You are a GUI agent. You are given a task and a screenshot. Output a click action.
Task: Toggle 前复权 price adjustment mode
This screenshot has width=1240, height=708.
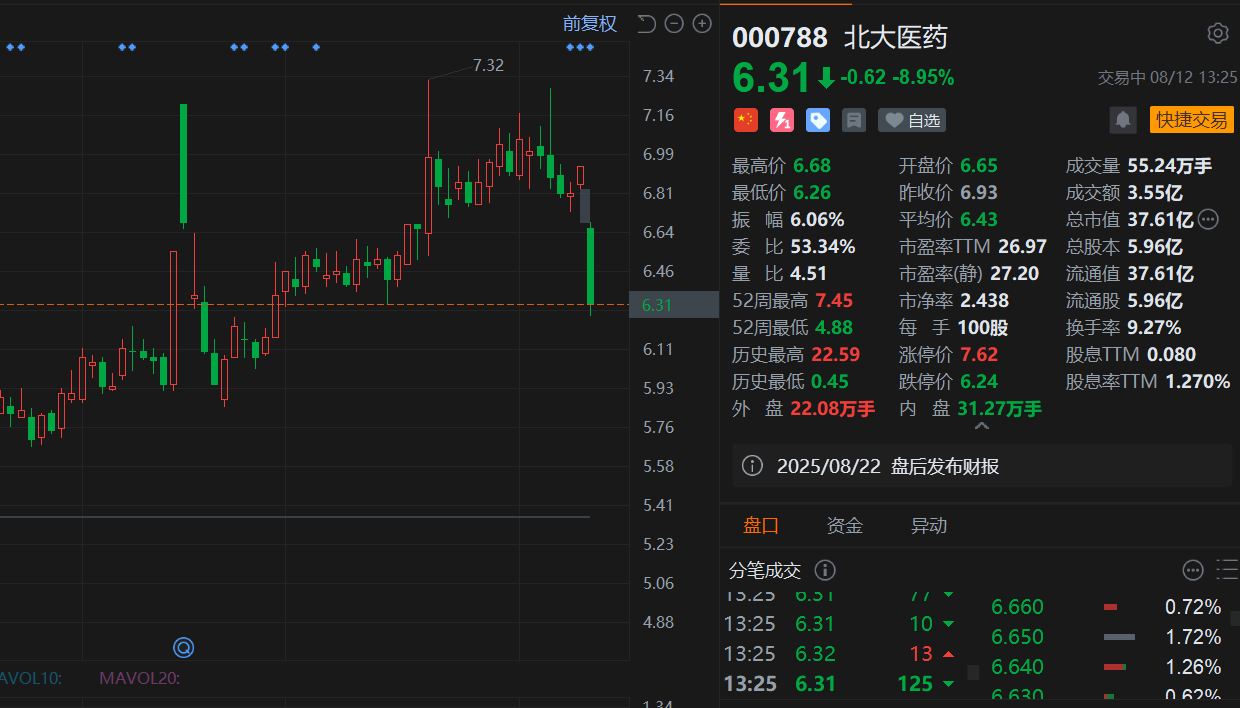(590, 23)
